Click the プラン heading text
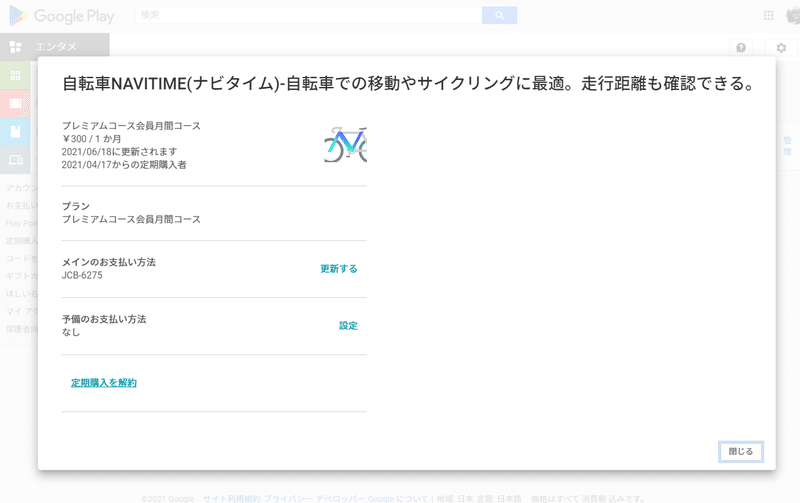The height and width of the screenshot is (503, 800). 76,206
